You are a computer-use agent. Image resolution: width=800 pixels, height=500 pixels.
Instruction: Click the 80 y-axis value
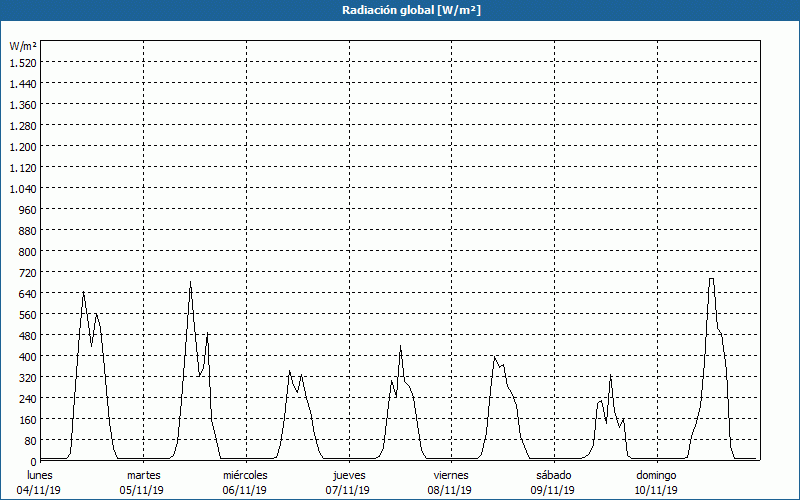tap(31, 441)
